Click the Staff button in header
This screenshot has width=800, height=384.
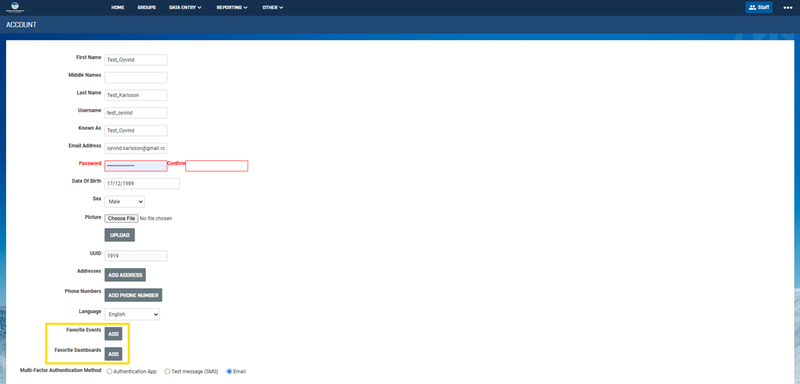coord(759,8)
